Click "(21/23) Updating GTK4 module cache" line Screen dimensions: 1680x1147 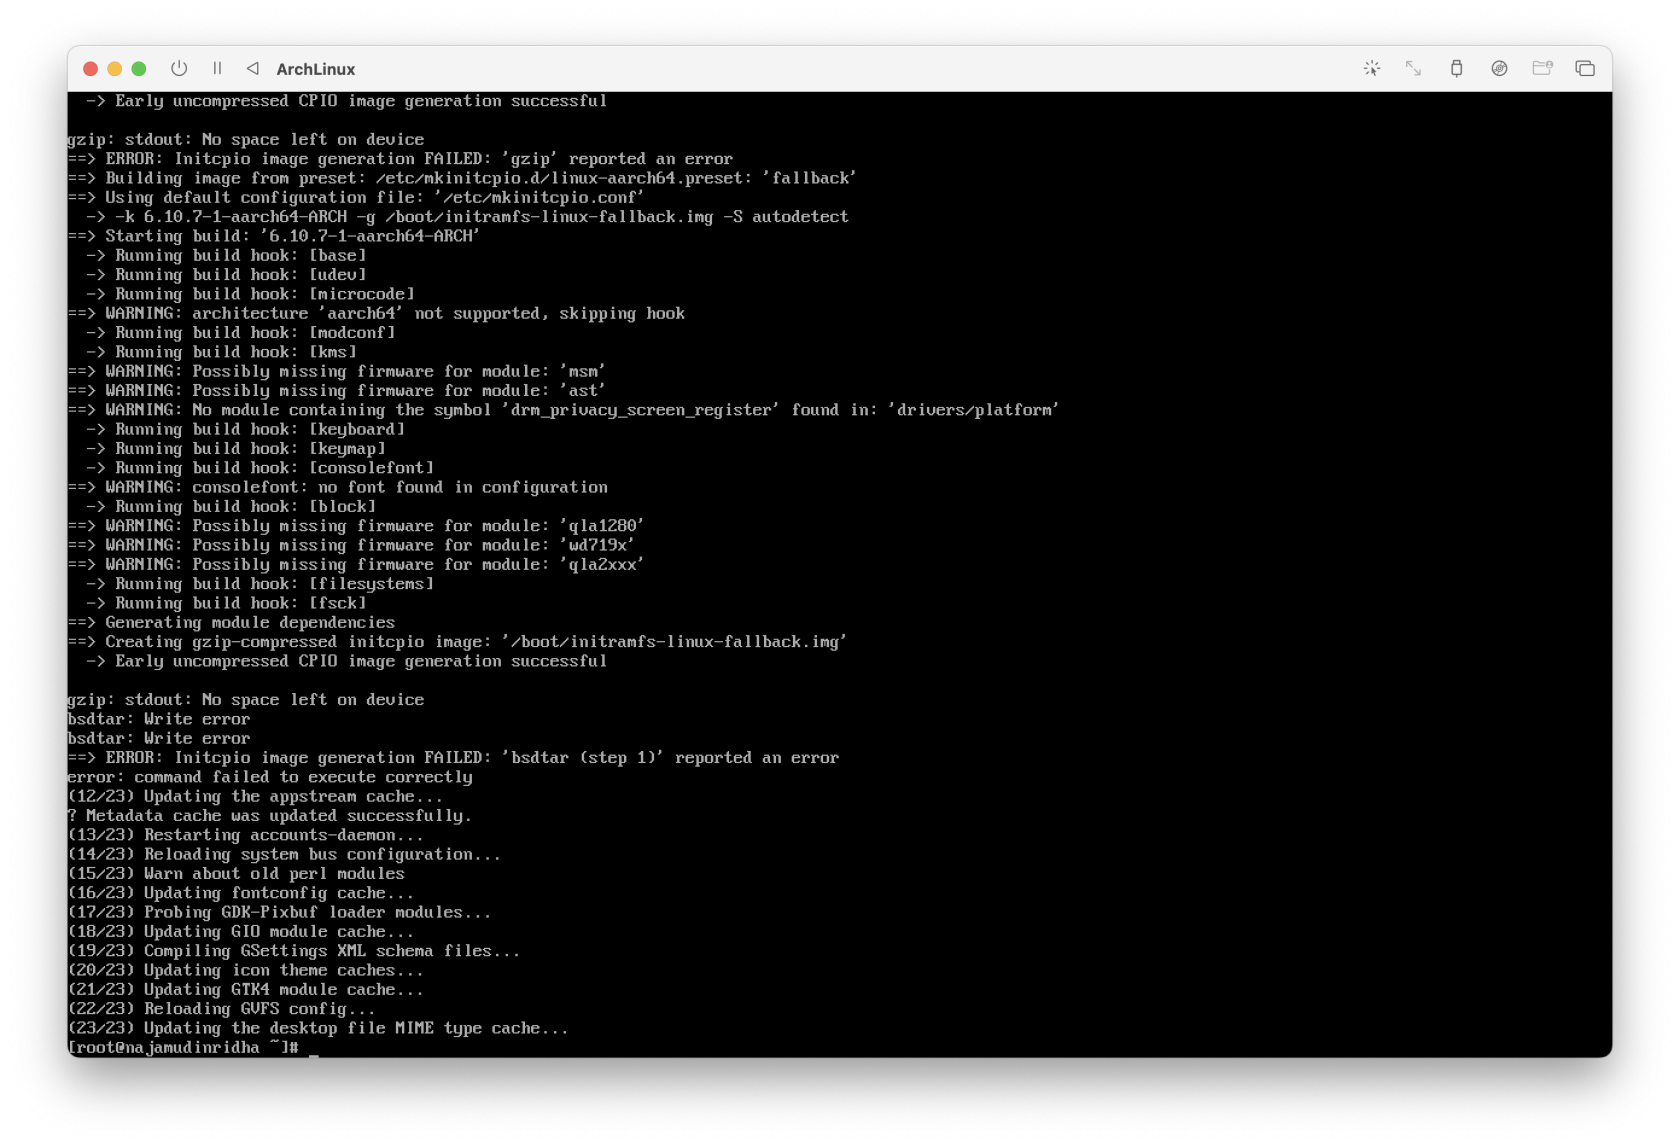(246, 990)
